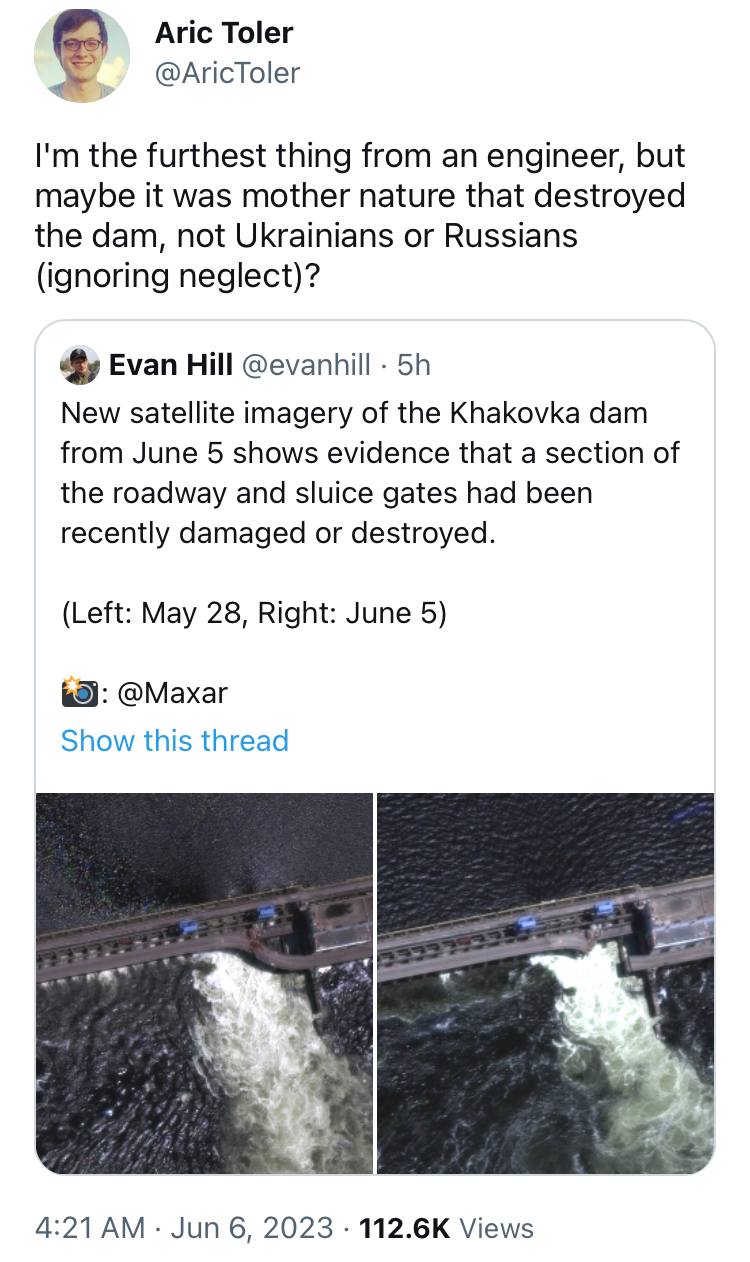Click the 5h quoted tweet timestamp
750x1262 pixels.
tap(414, 366)
